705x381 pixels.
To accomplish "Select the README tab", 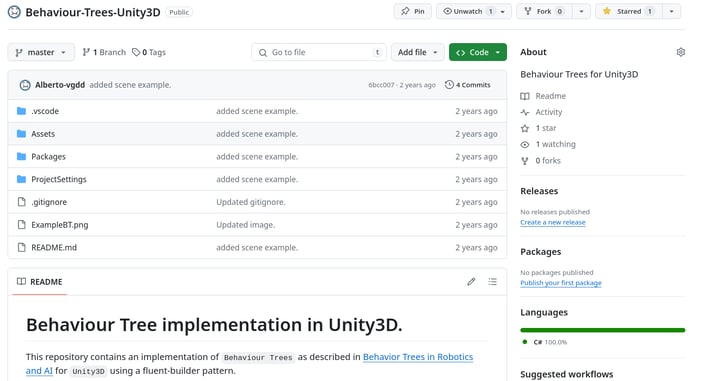I will click(x=40, y=282).
